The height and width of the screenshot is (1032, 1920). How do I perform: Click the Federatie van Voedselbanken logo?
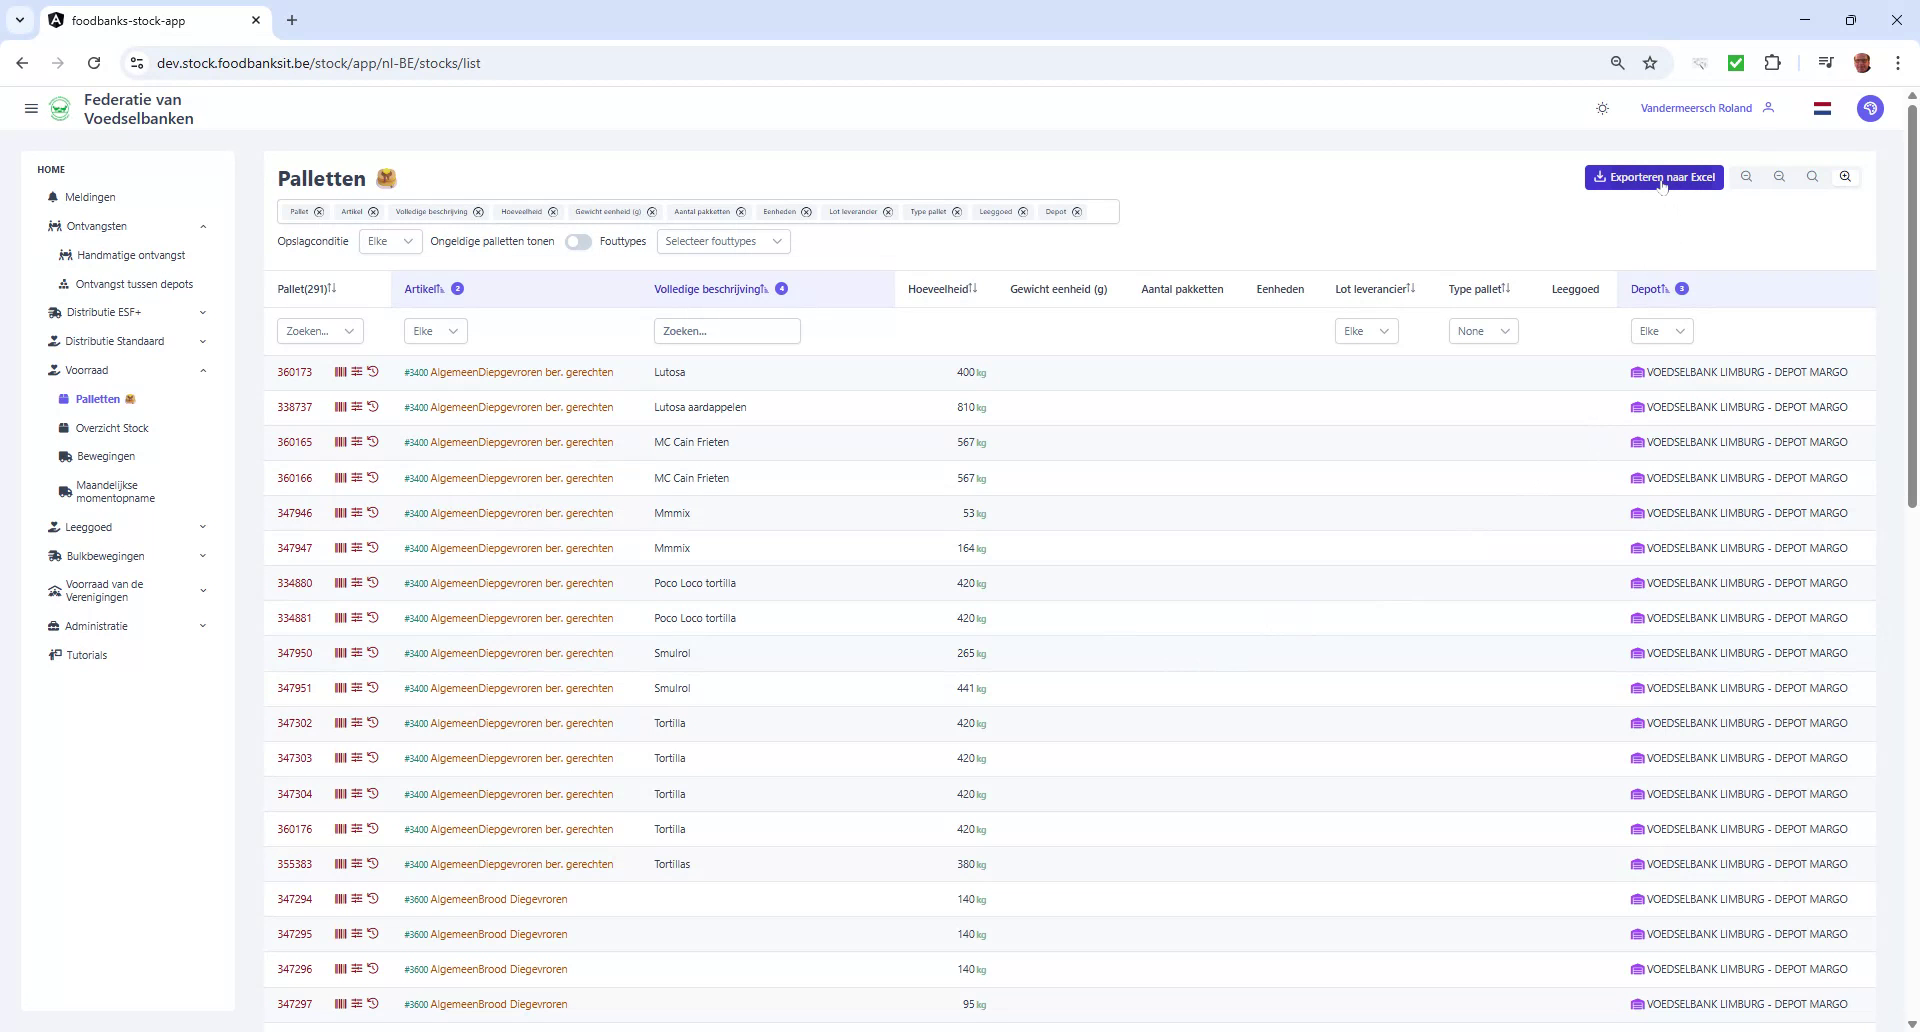(59, 108)
